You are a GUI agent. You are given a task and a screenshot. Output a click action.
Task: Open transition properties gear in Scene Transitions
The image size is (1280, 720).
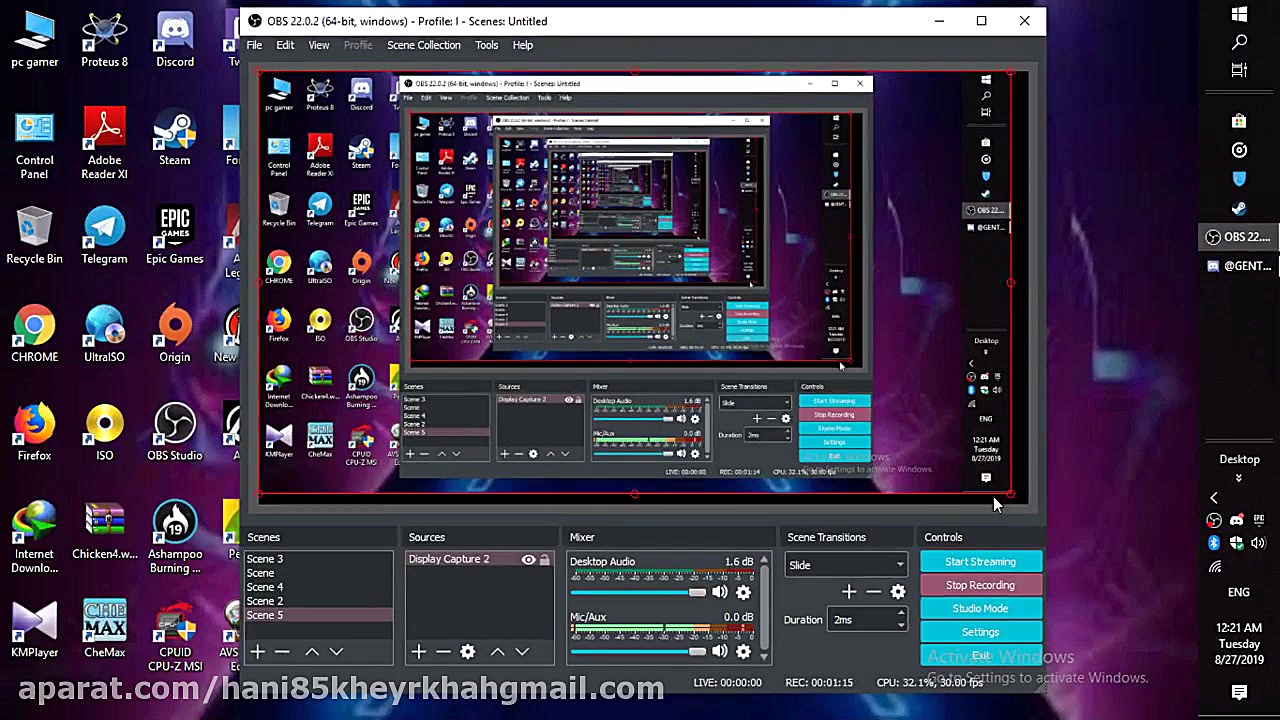tap(898, 592)
